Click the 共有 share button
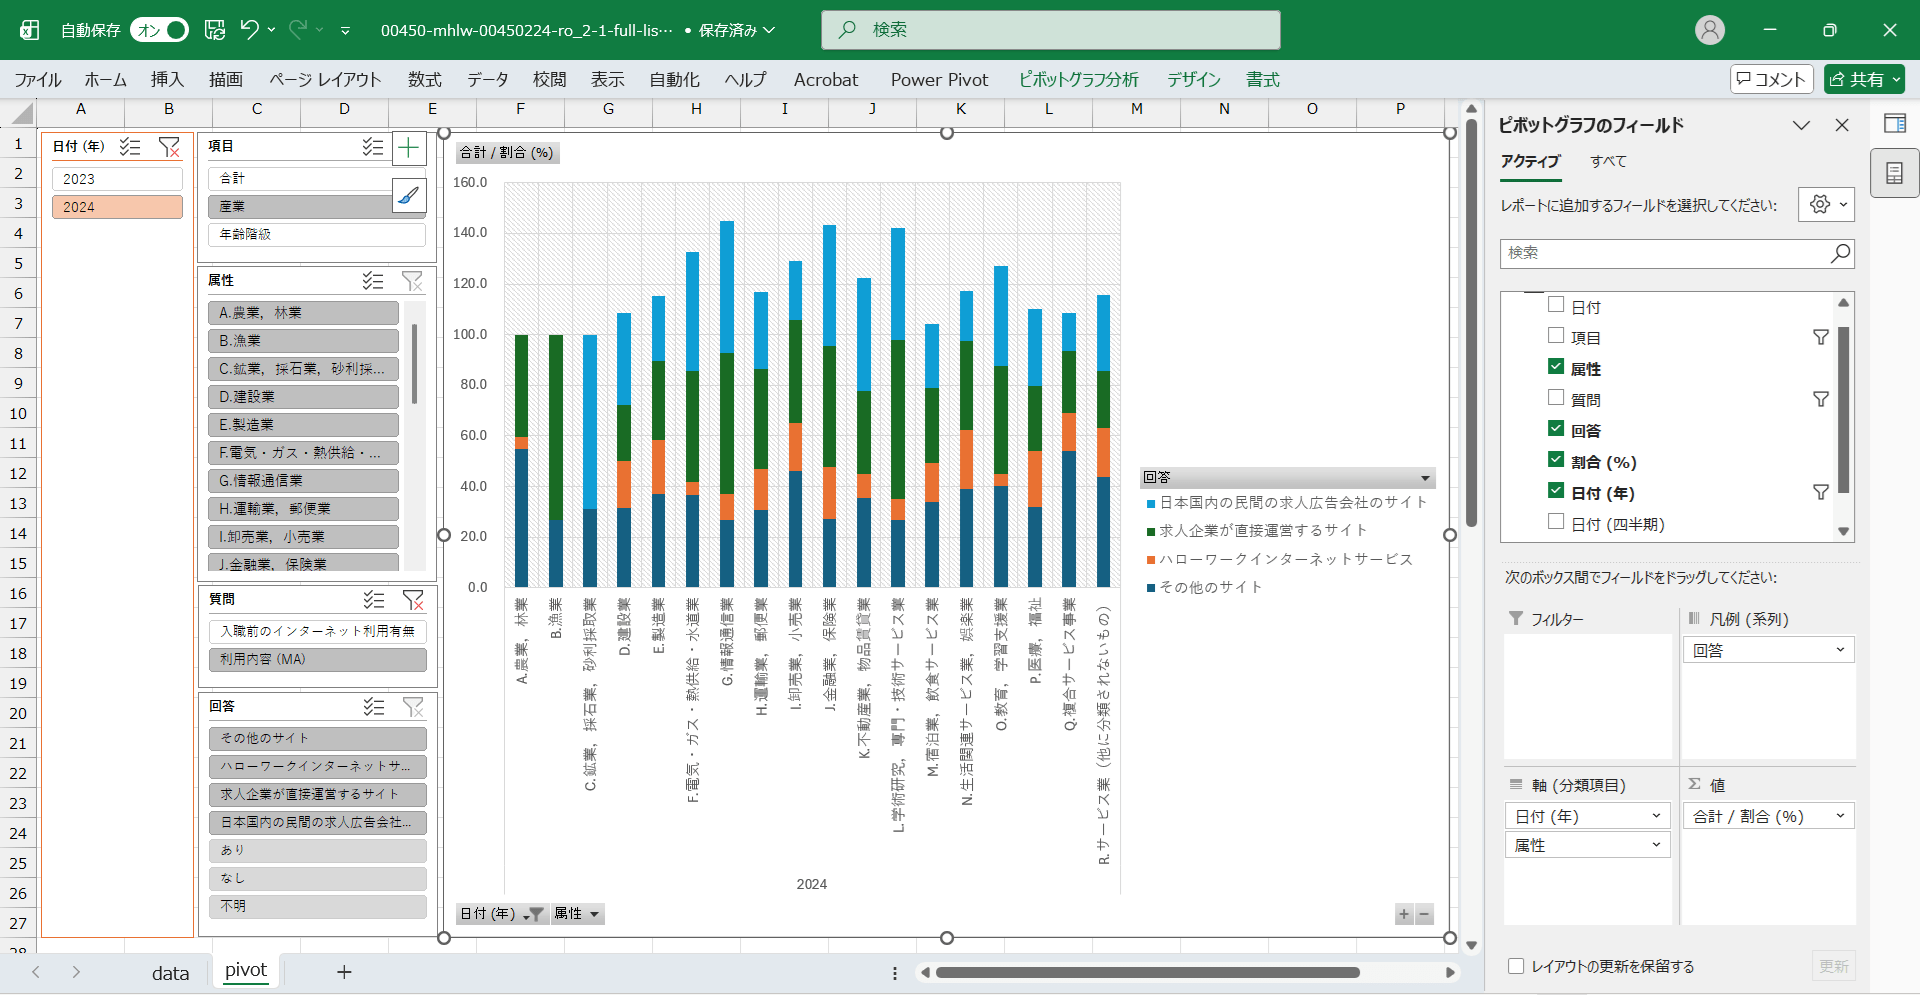 [1863, 79]
